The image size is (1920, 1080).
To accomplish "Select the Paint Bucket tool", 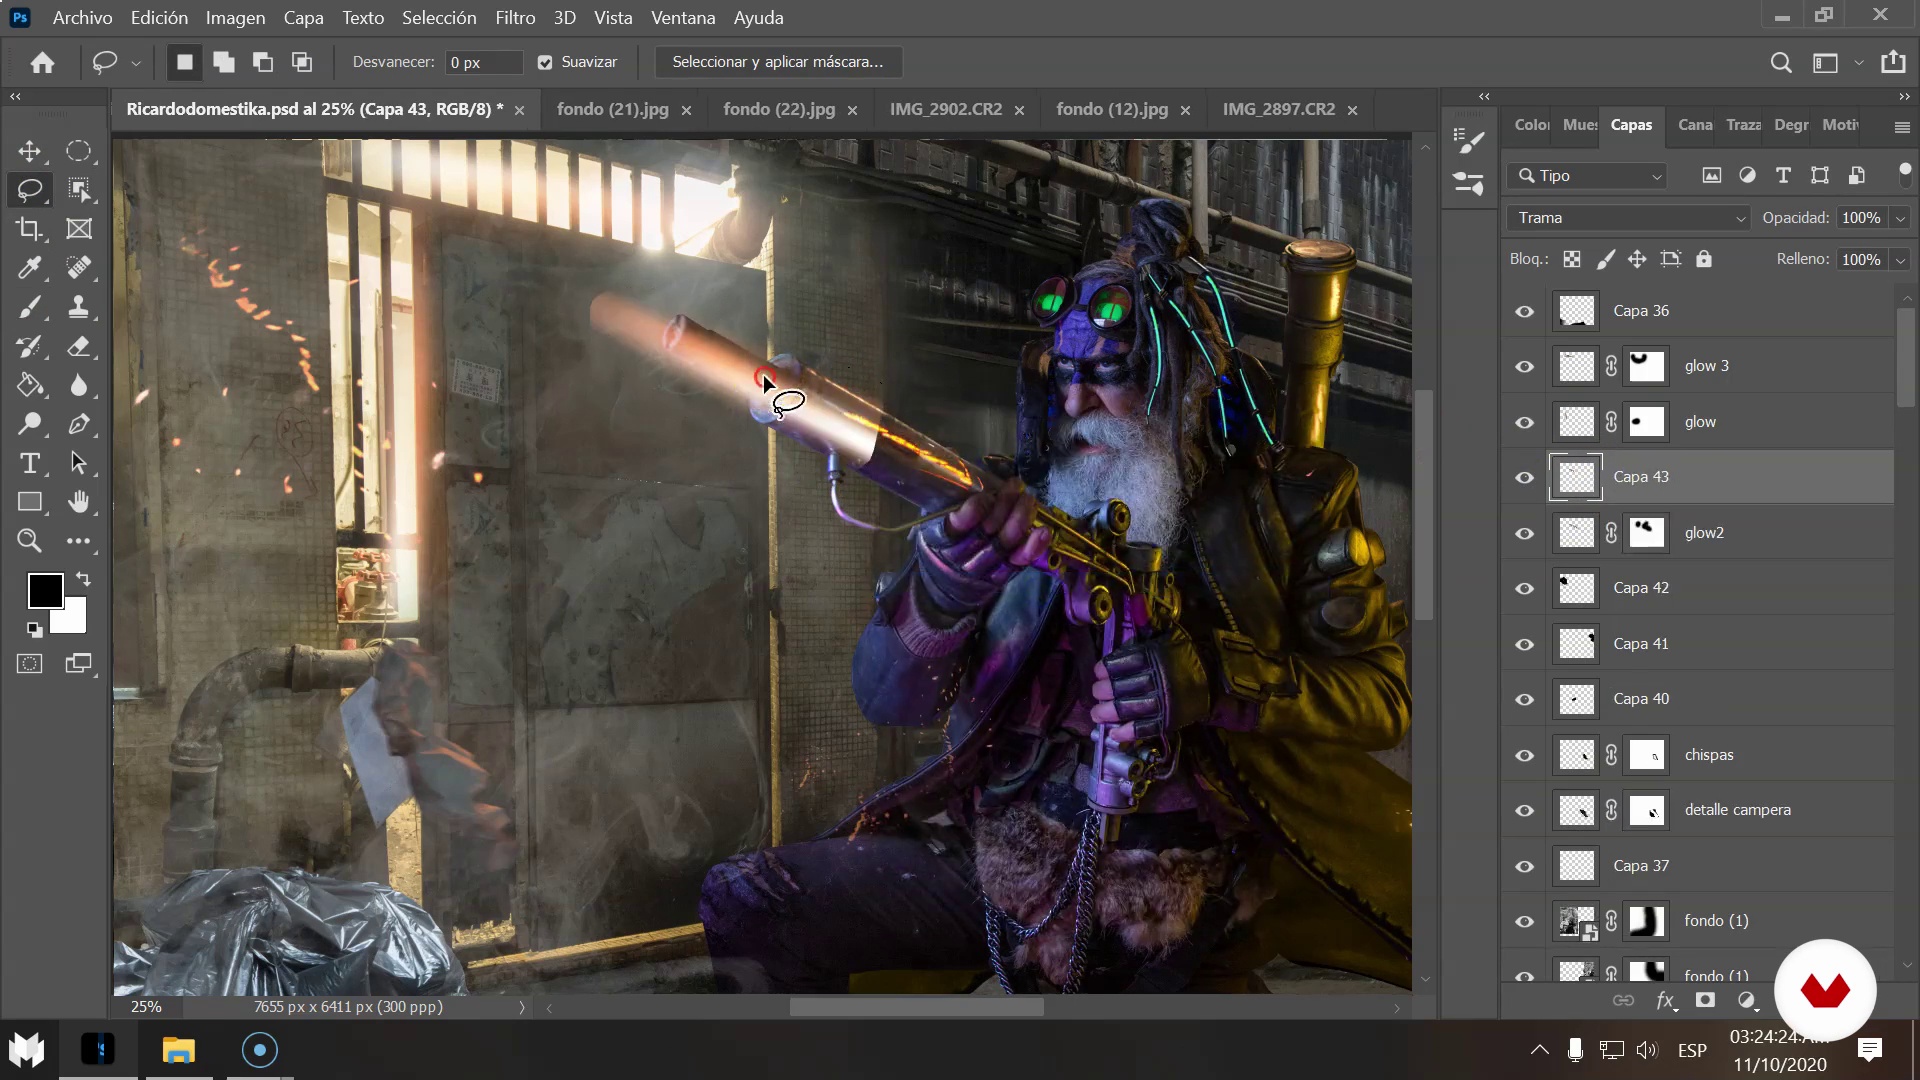I will (x=30, y=385).
